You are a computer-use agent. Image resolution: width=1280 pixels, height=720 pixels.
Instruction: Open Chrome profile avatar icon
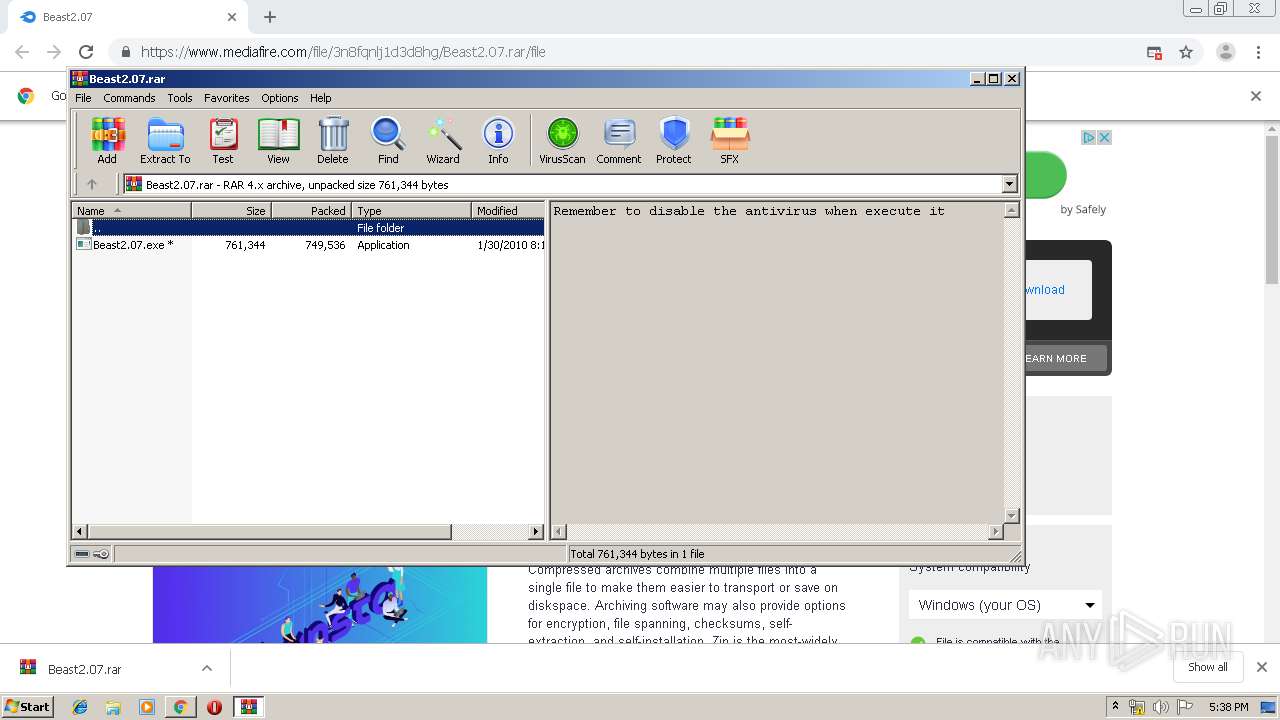click(1225, 52)
